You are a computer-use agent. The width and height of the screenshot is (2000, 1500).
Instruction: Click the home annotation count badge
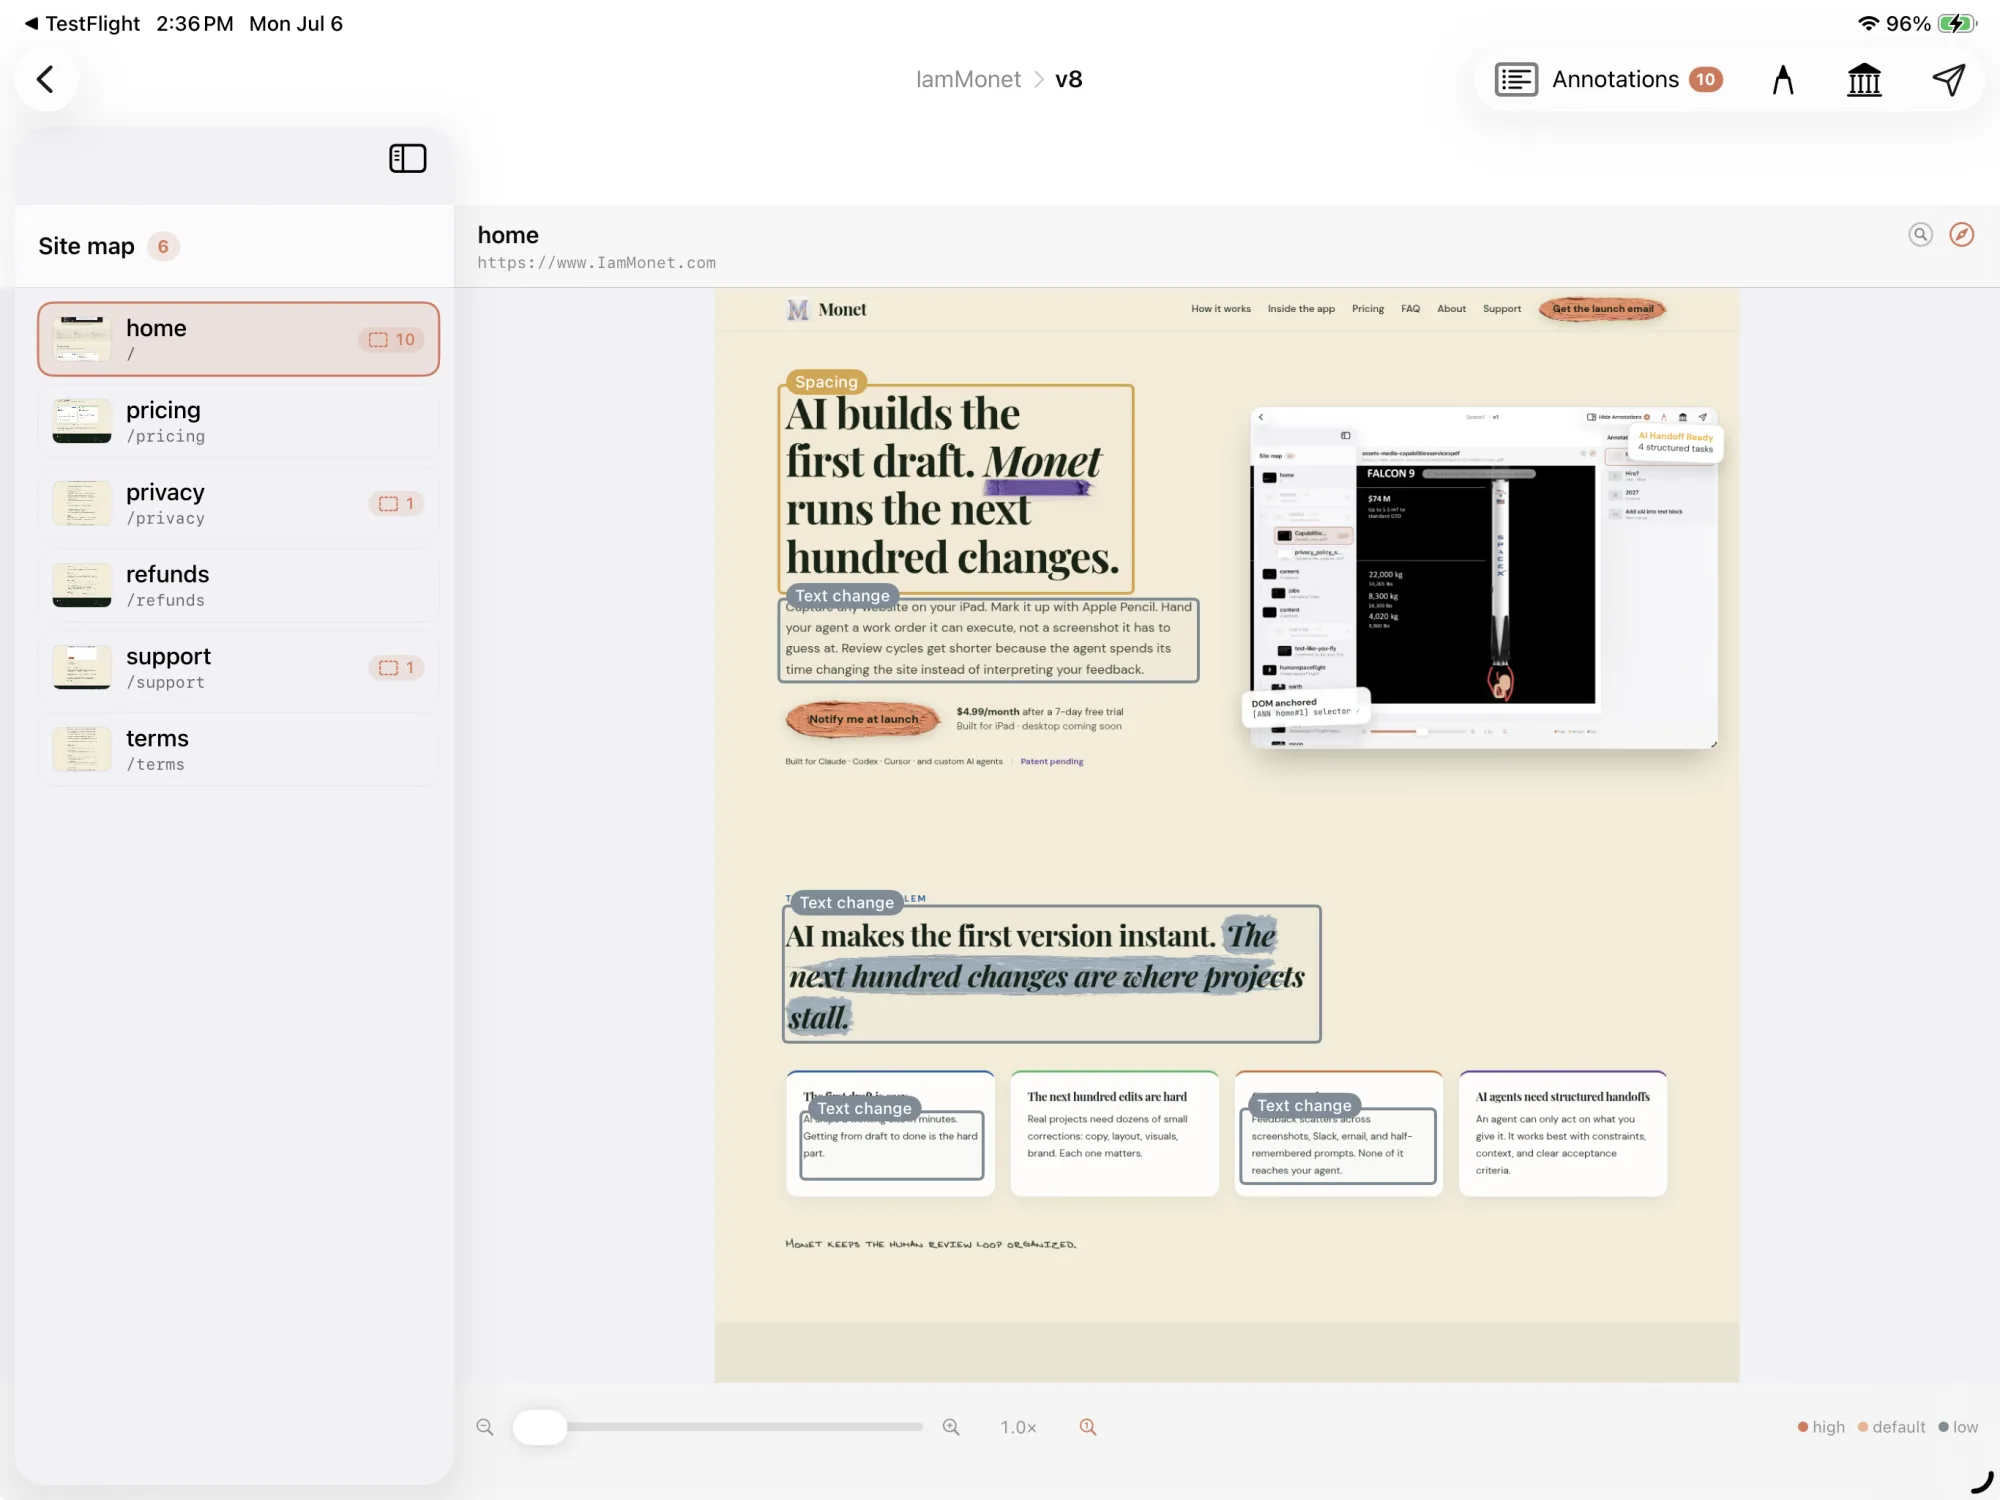point(392,339)
